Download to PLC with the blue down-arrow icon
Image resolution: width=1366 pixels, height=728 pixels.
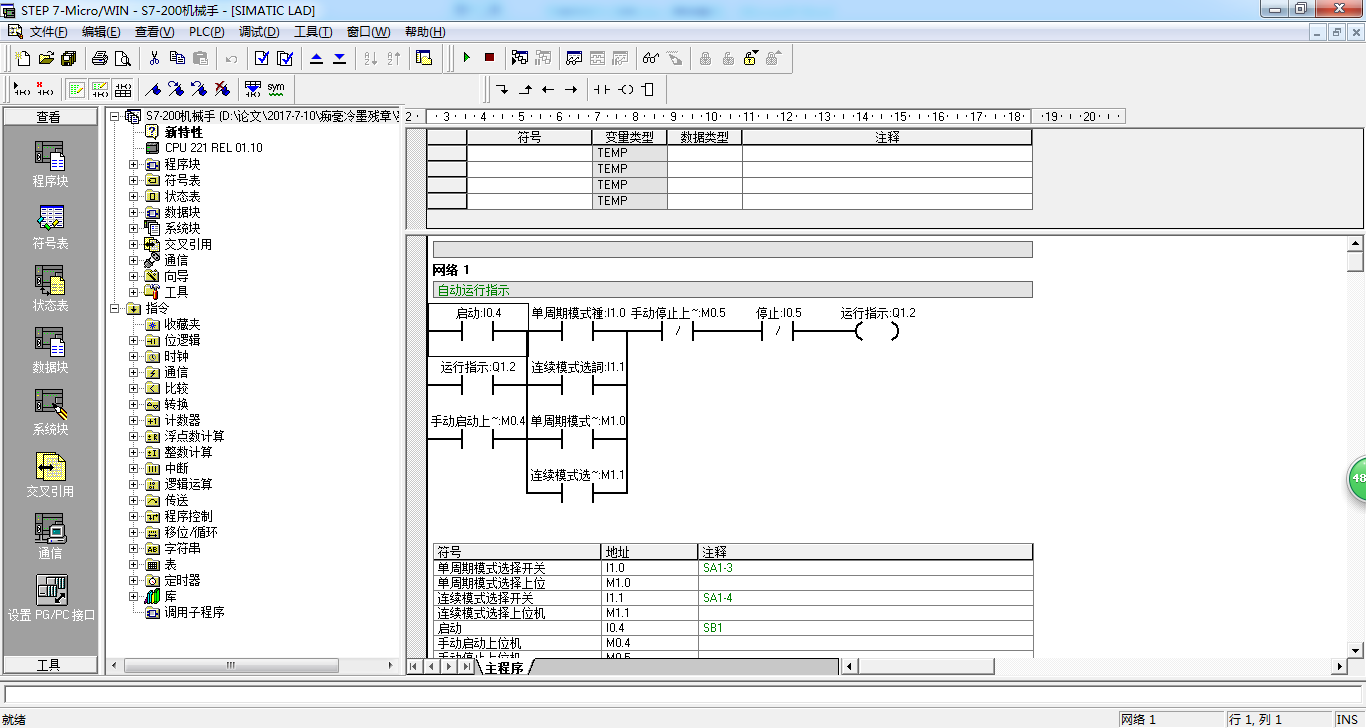[x=340, y=58]
